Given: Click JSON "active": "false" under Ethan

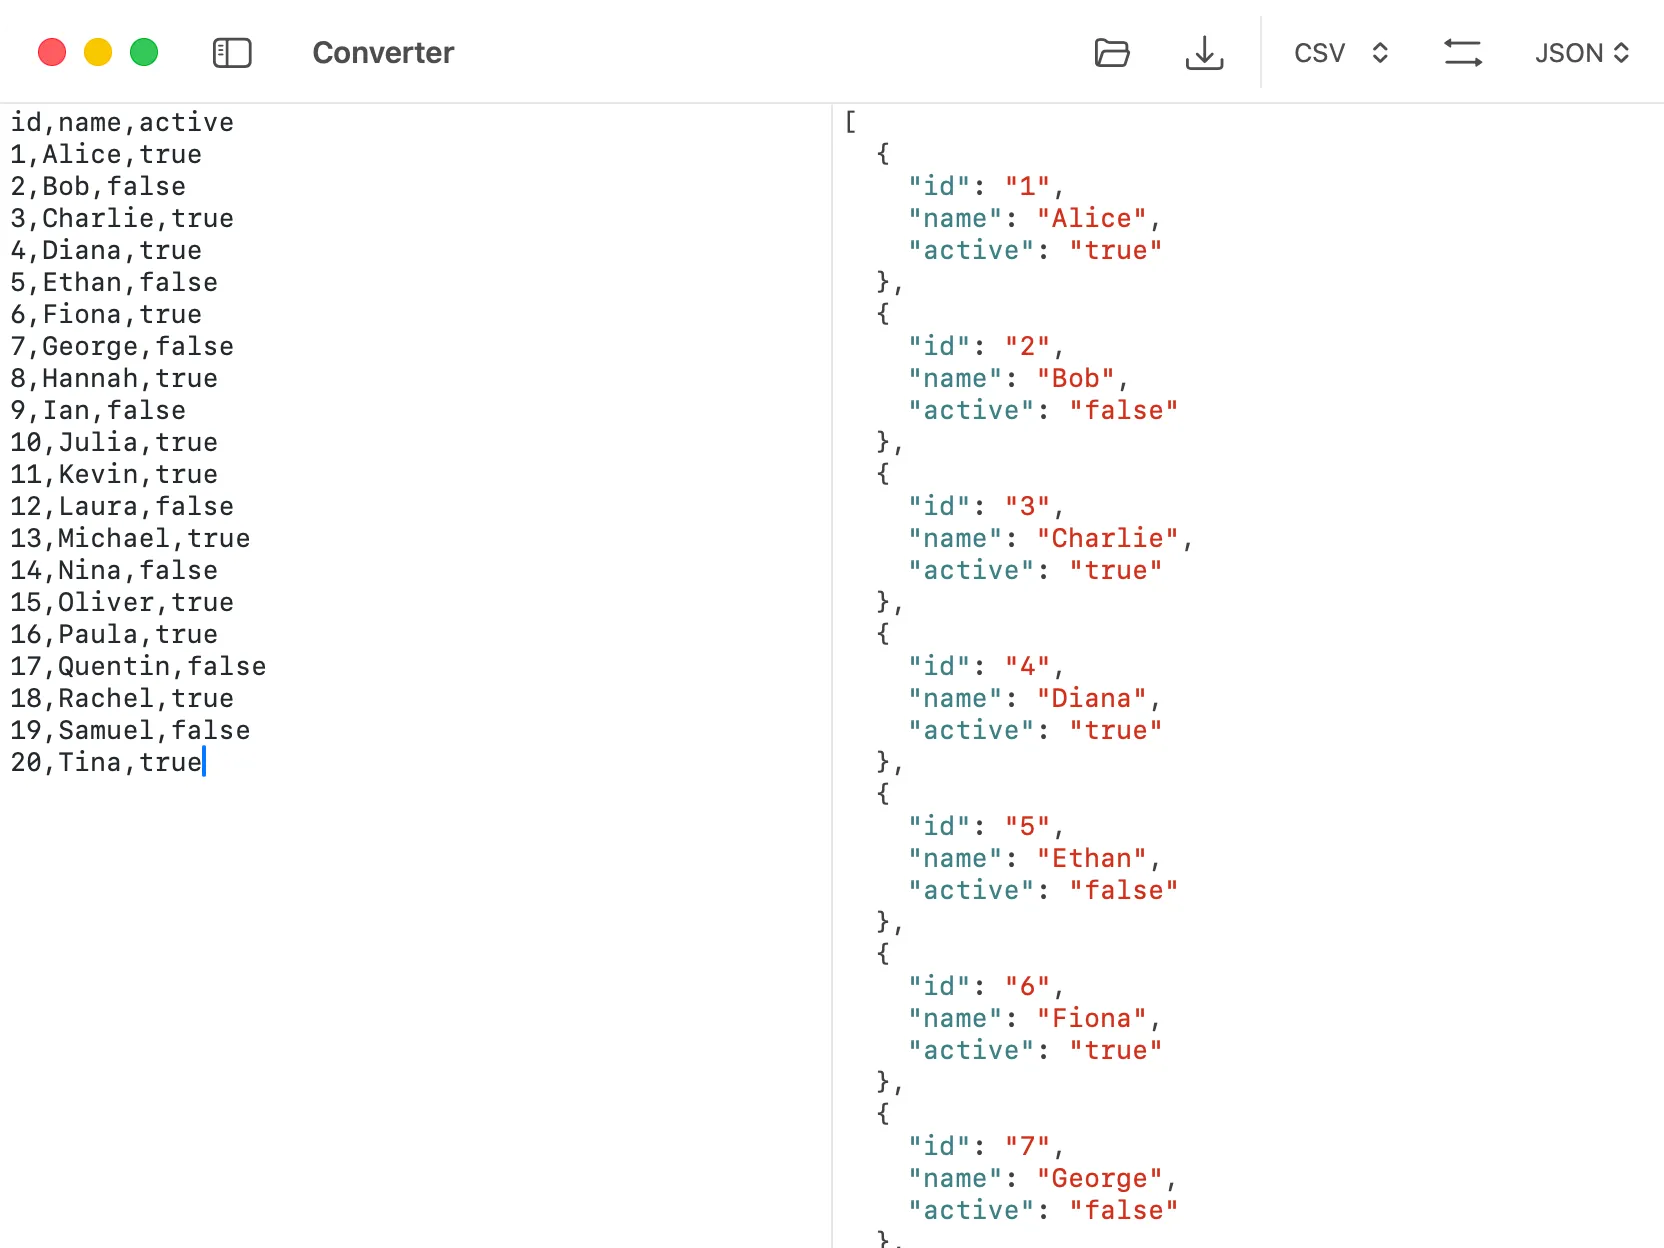Looking at the screenshot, I should tap(1043, 890).
